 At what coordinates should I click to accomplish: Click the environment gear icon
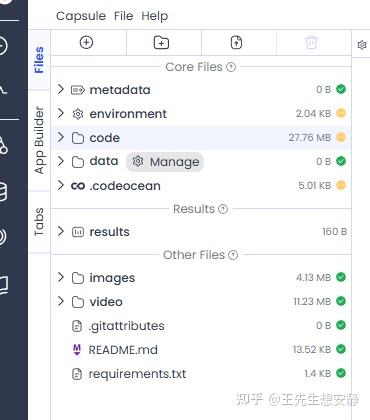tap(78, 114)
